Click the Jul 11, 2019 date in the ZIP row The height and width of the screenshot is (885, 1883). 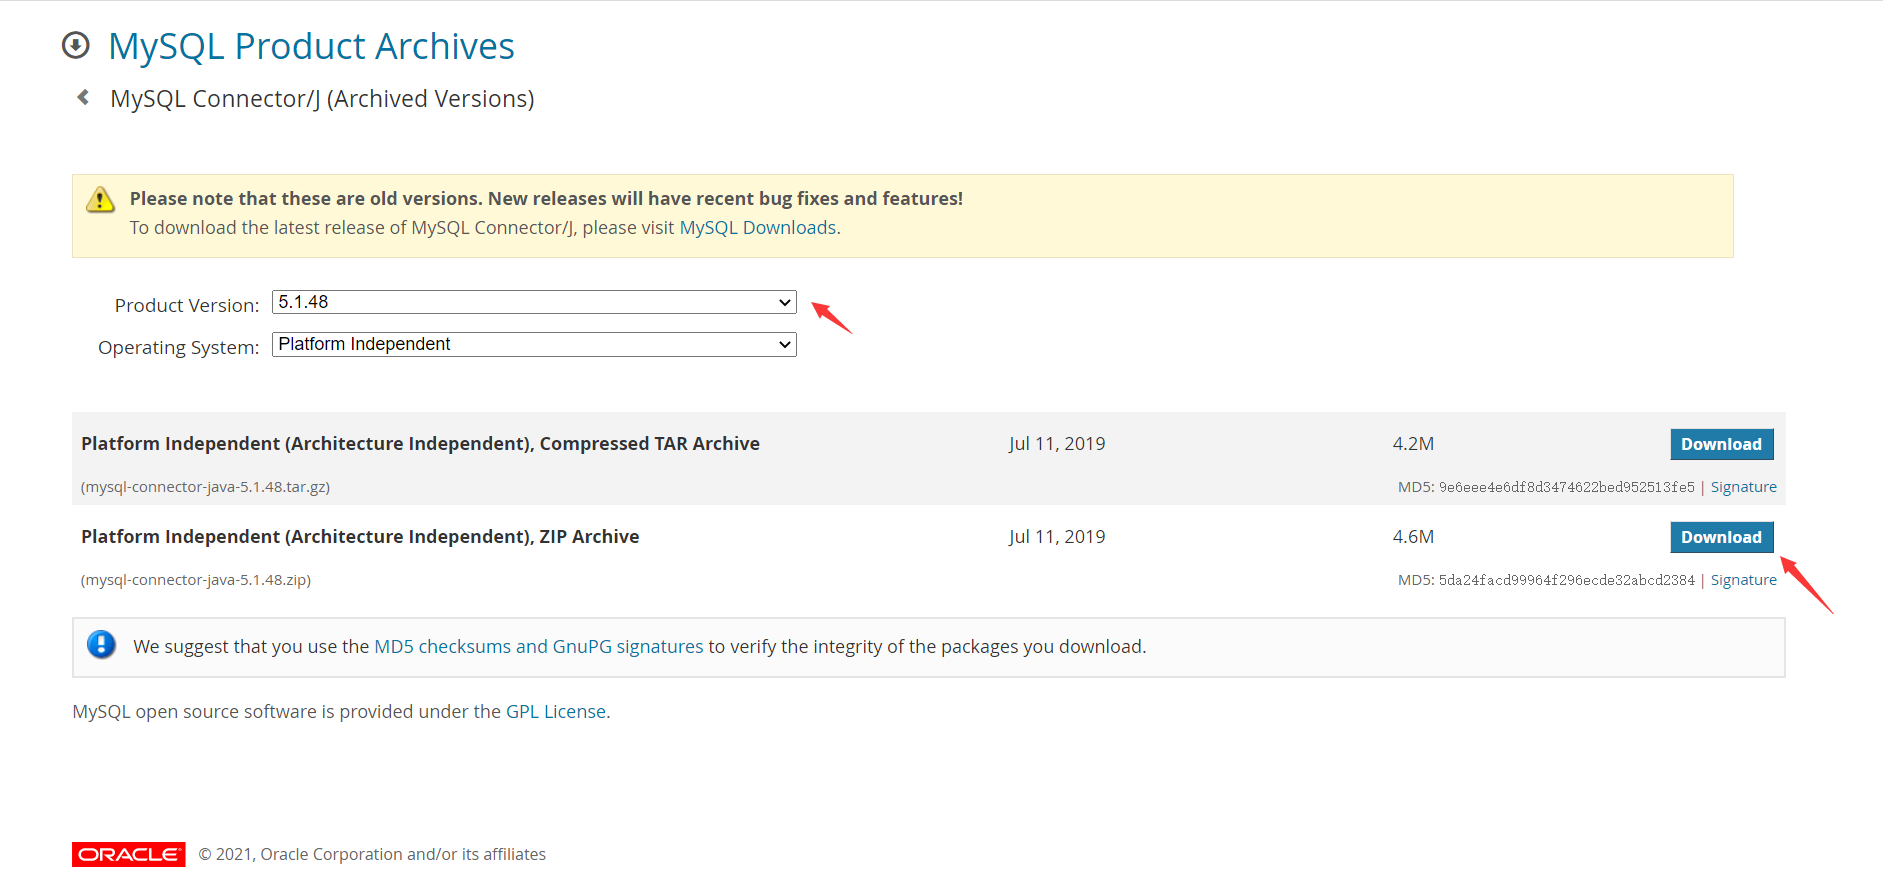pyautogui.click(x=1057, y=536)
